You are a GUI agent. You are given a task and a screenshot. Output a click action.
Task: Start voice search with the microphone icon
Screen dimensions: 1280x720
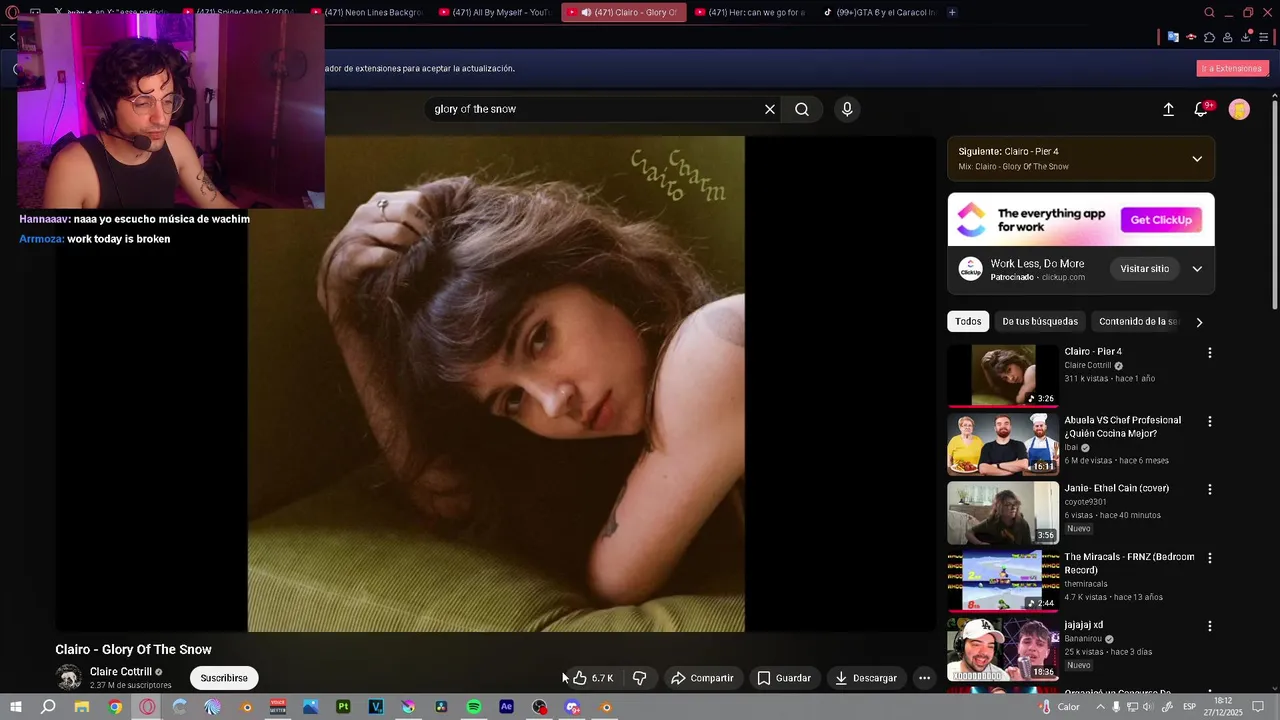pyautogui.click(x=847, y=109)
